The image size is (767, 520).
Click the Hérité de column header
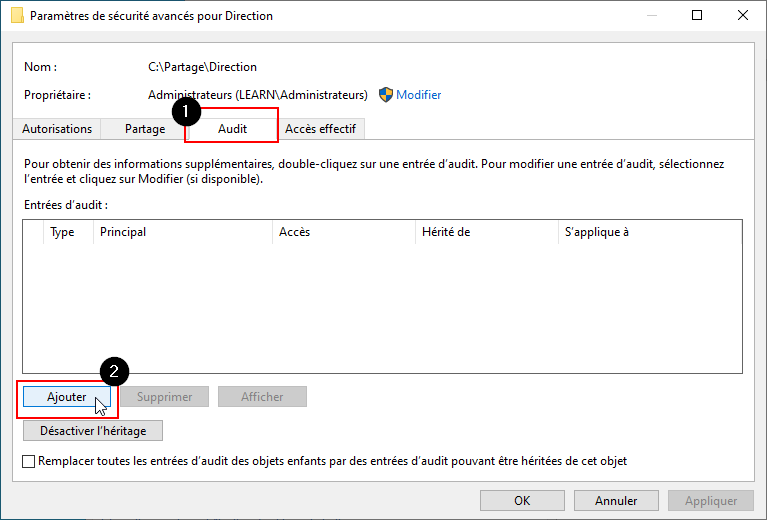[x=487, y=232]
